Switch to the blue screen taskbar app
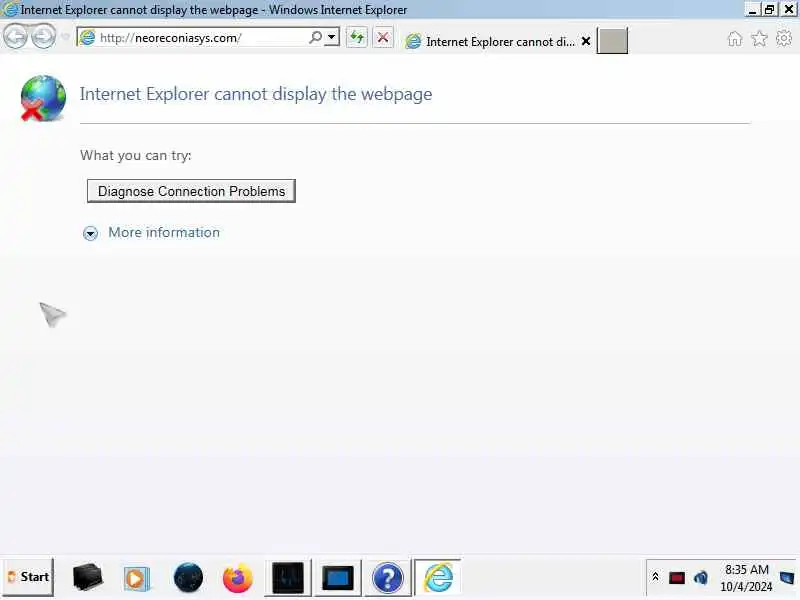The width and height of the screenshot is (800, 600). coord(338,578)
